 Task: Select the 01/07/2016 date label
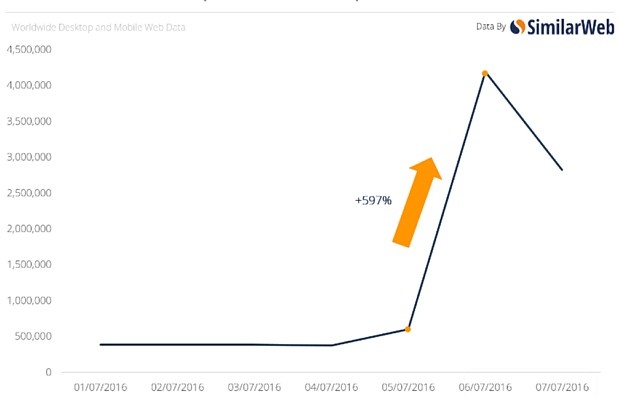pyautogui.click(x=100, y=386)
